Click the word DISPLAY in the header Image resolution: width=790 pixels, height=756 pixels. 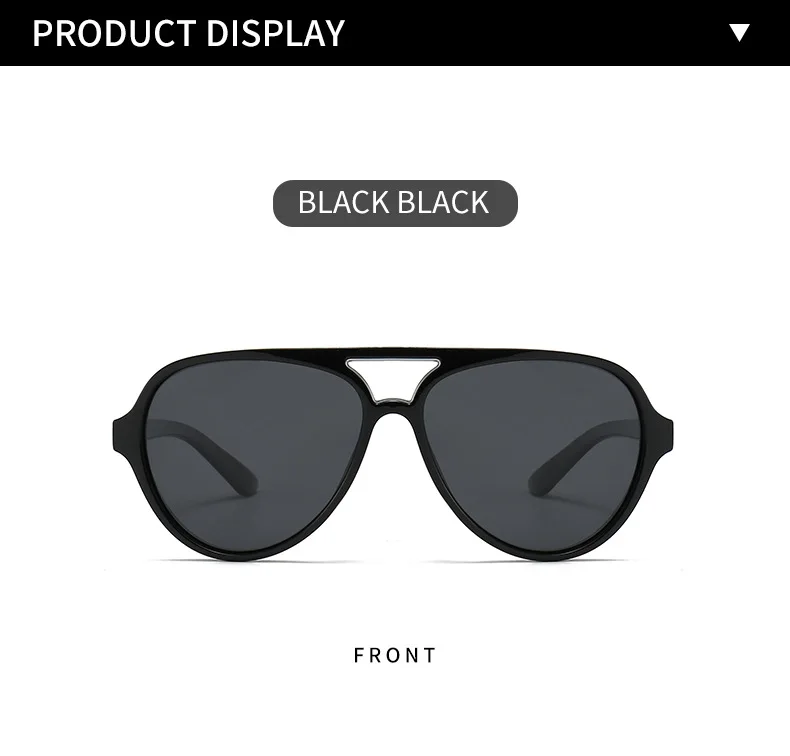pos(275,33)
